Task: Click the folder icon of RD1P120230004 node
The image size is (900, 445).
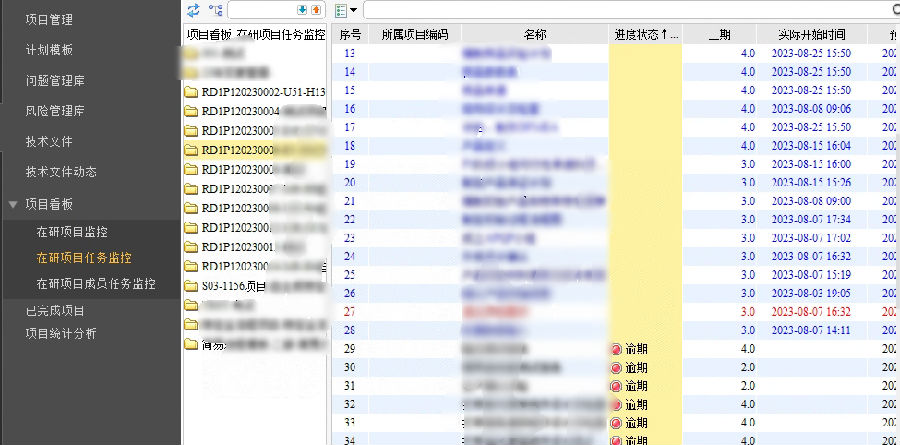Action: tap(191, 111)
